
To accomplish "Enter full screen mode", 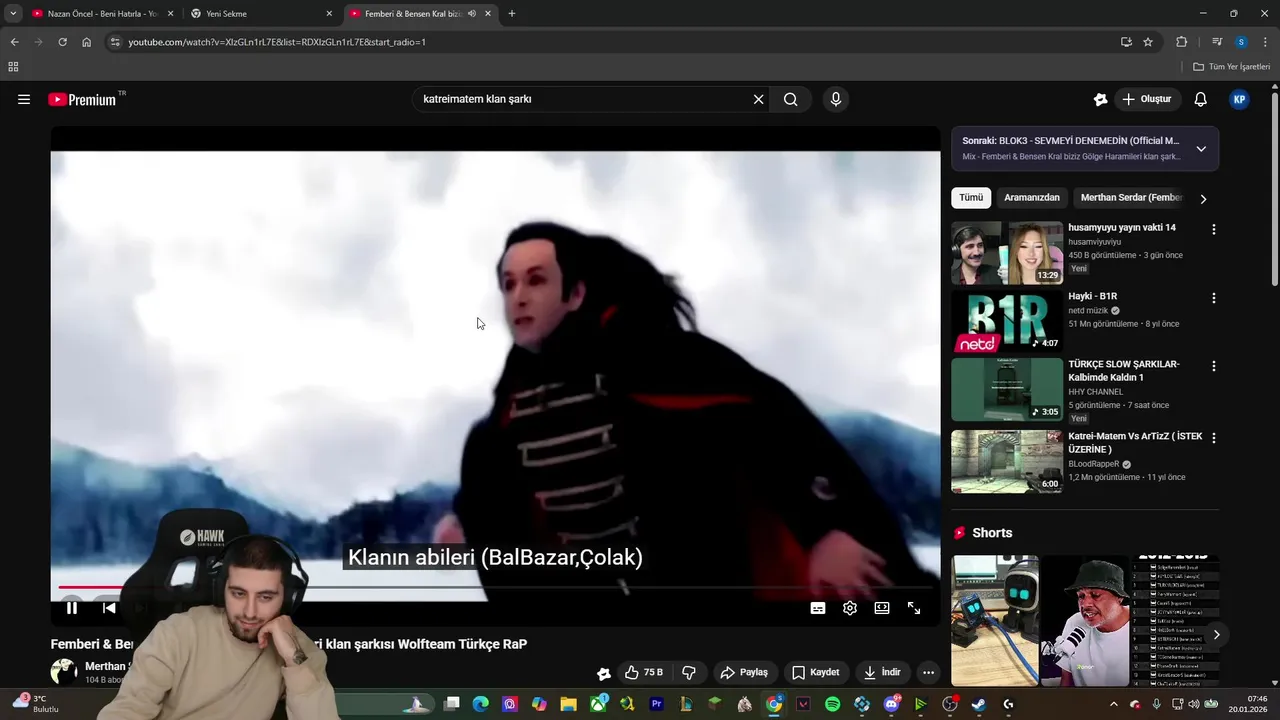I will [914, 608].
